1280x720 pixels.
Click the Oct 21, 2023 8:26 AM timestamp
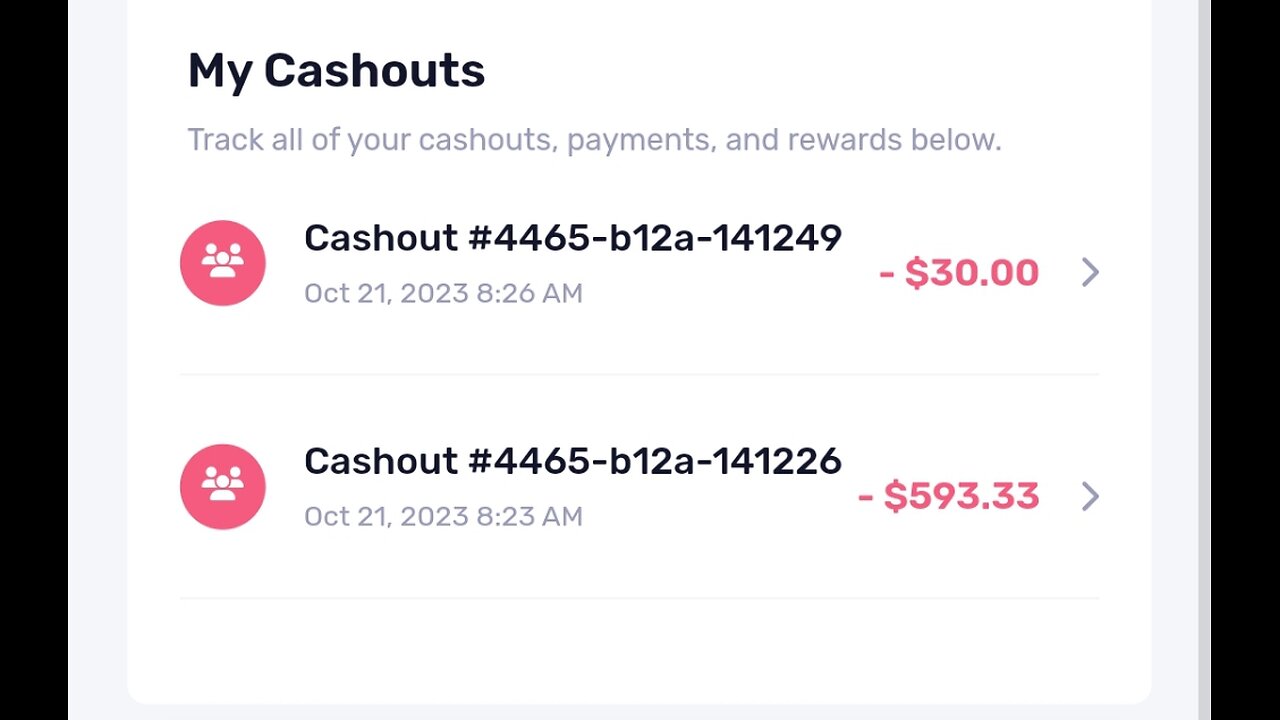point(443,294)
